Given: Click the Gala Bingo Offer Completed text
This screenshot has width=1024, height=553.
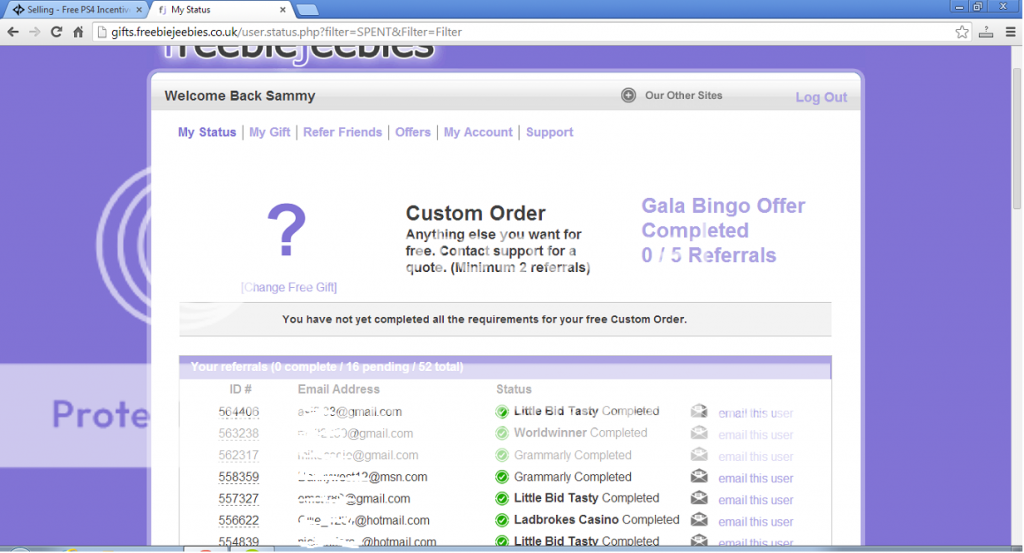Looking at the screenshot, I should [x=723, y=218].
